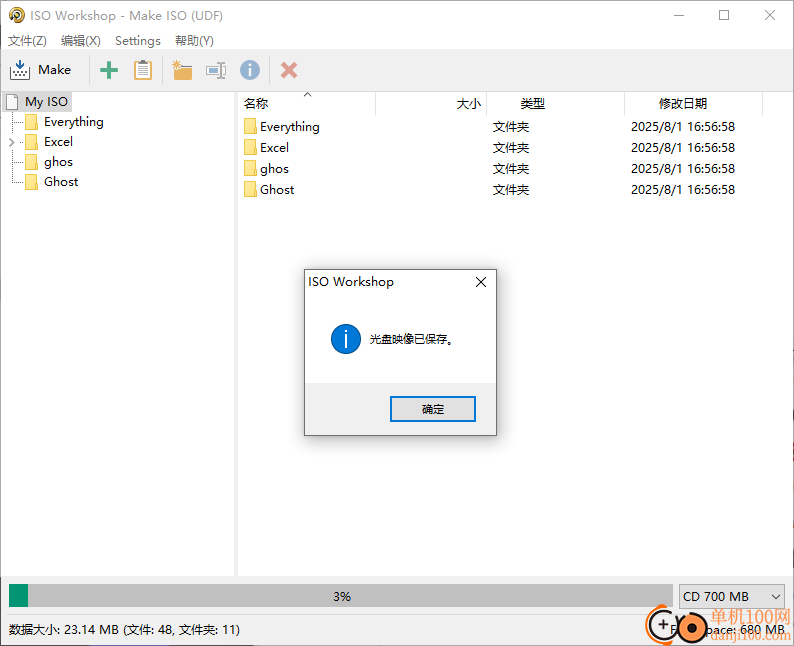794x646 pixels.
Task: Expand the Excel folder in the tree
Action: [12, 142]
